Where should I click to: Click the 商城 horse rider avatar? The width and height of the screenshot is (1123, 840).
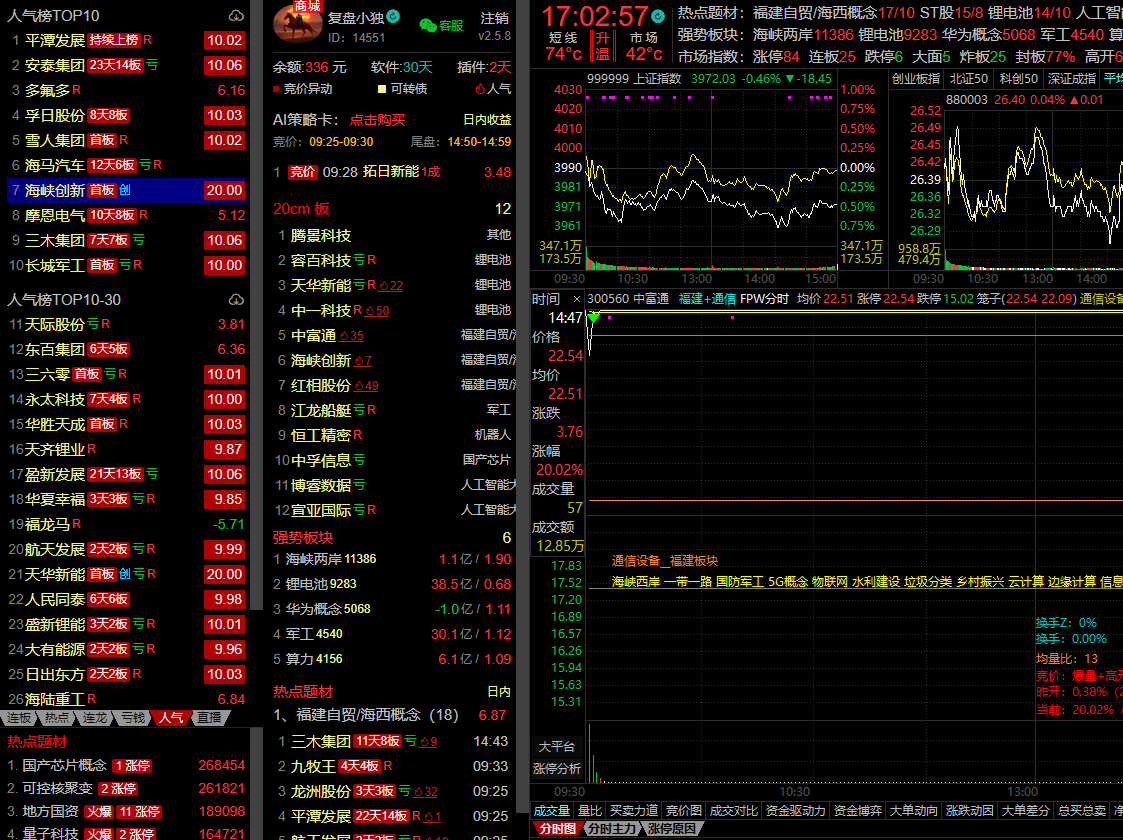(297, 26)
